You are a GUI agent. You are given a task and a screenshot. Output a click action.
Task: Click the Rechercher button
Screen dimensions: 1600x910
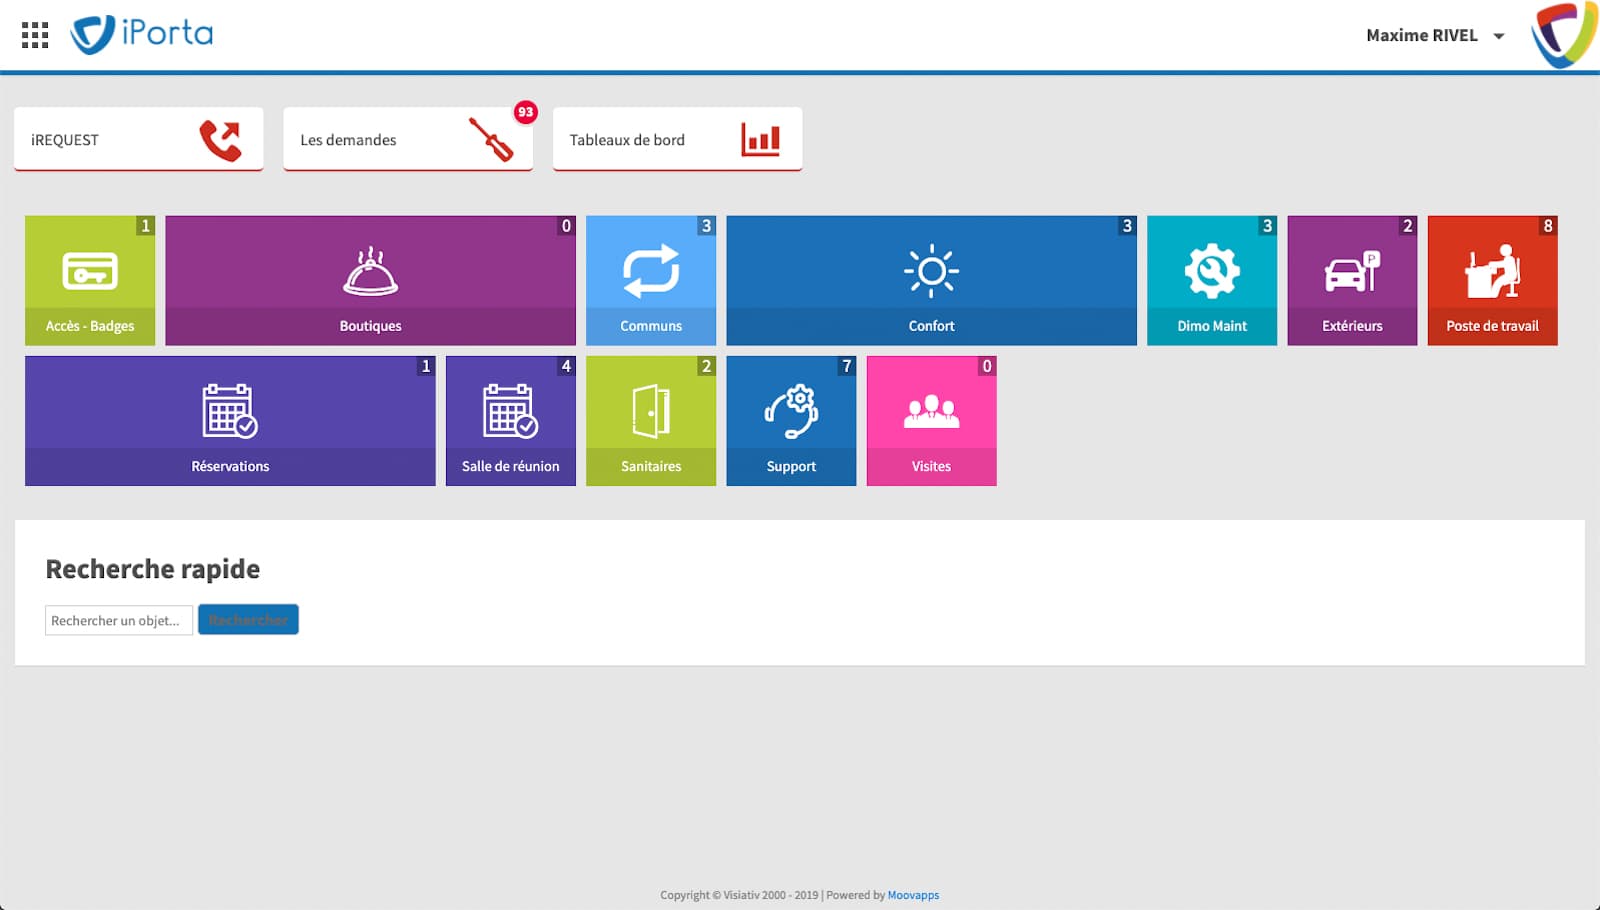tap(248, 620)
